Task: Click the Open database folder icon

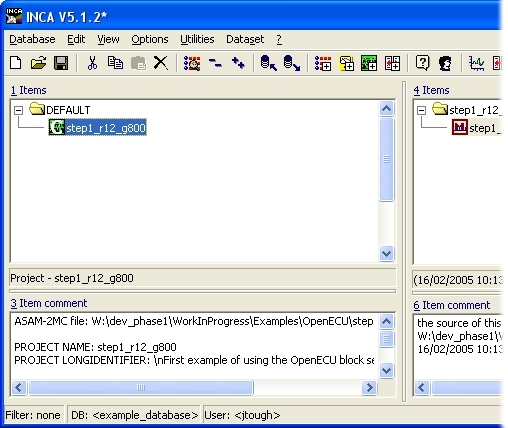Action: [x=38, y=63]
